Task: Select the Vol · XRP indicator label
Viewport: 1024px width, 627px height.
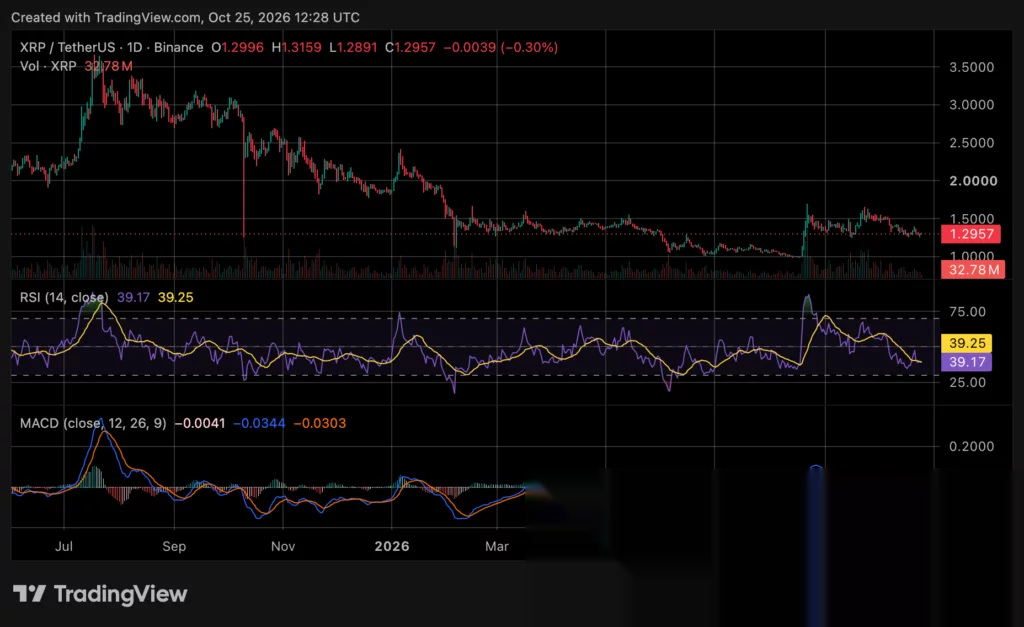Action: coord(48,66)
